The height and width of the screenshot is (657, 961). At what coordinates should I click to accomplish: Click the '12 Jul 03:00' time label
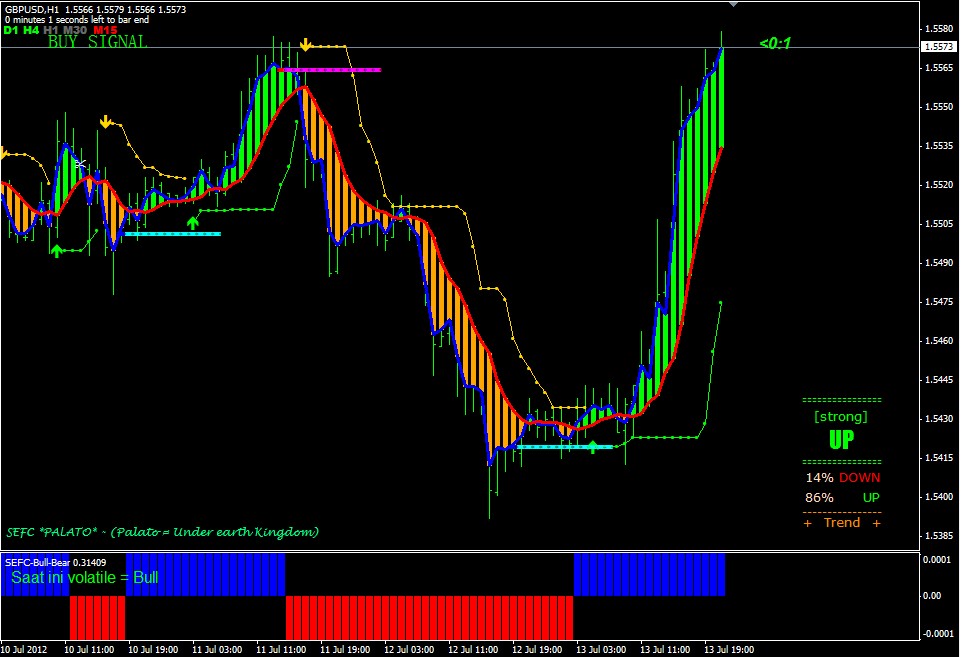tap(409, 649)
